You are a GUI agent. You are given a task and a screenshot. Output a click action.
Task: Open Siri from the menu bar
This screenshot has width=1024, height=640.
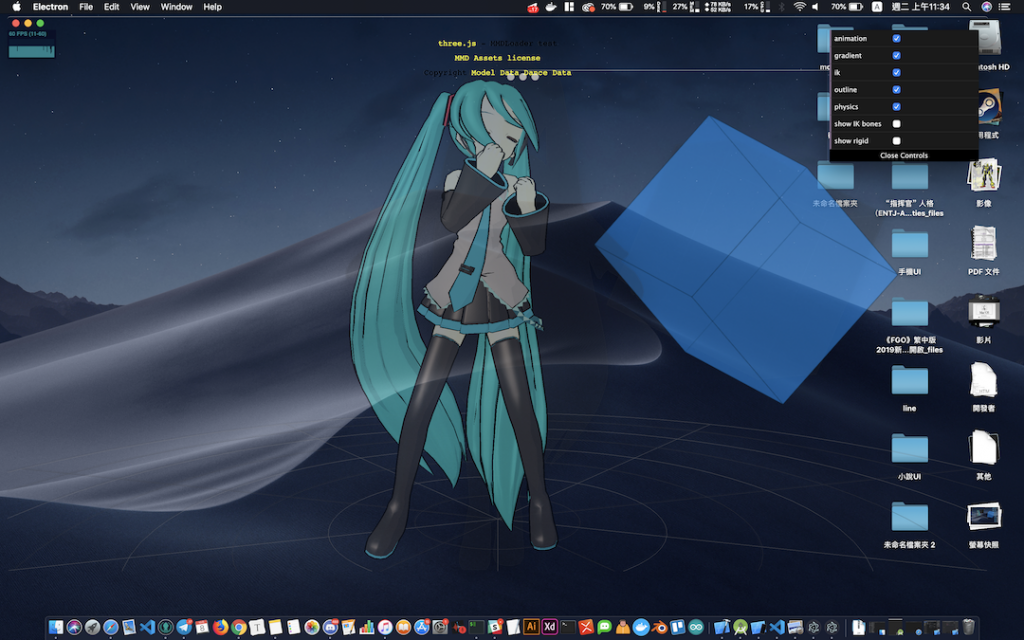pos(986,7)
